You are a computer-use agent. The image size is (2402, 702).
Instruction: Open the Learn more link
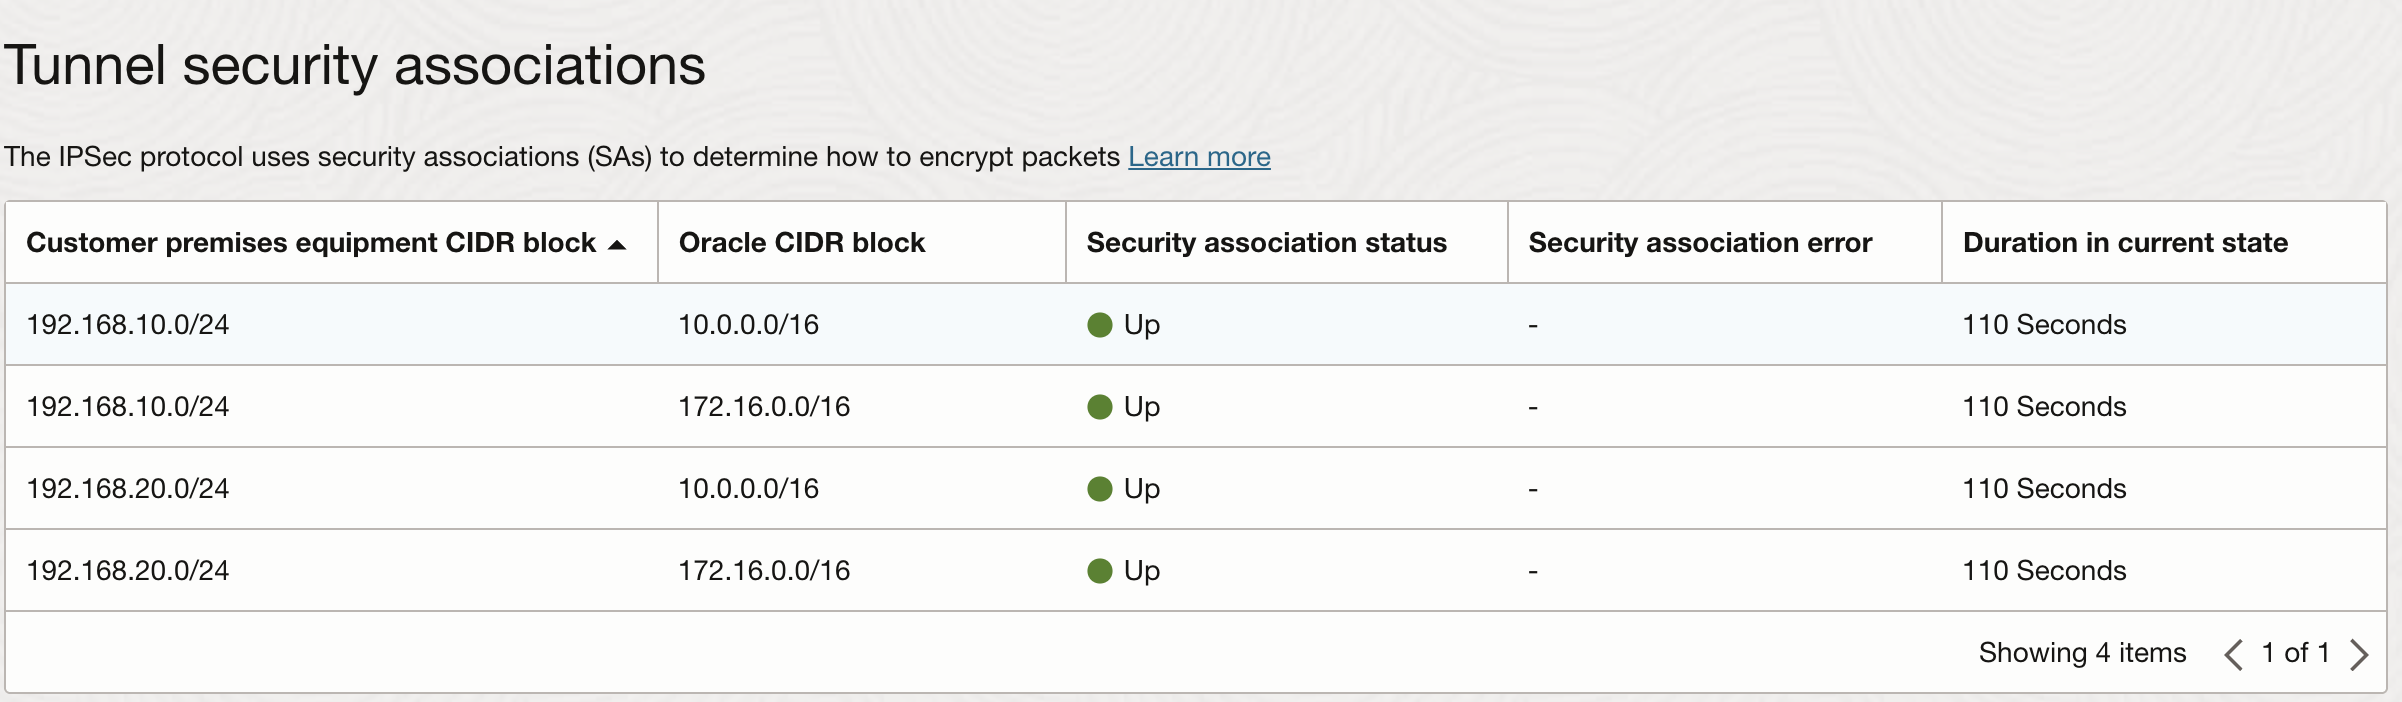[x=1199, y=156]
